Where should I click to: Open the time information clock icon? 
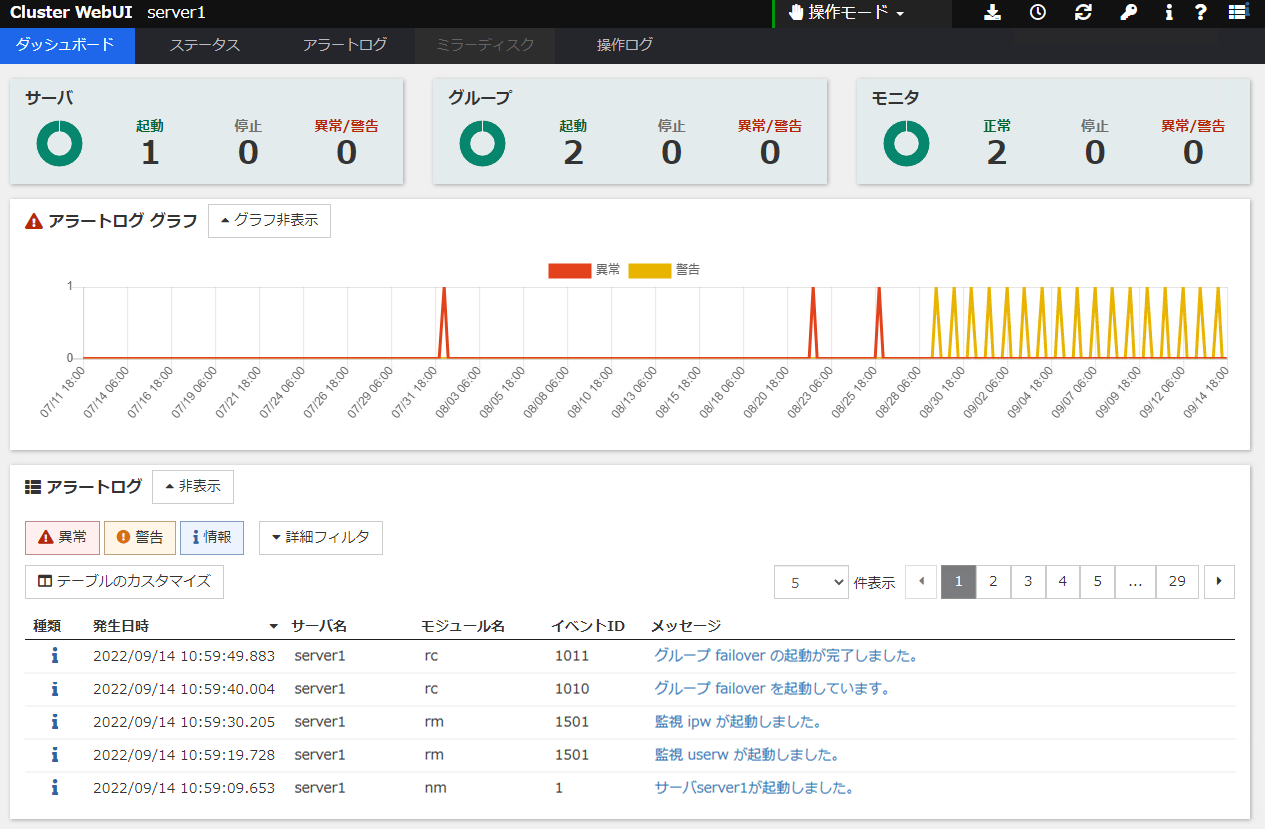[1037, 13]
